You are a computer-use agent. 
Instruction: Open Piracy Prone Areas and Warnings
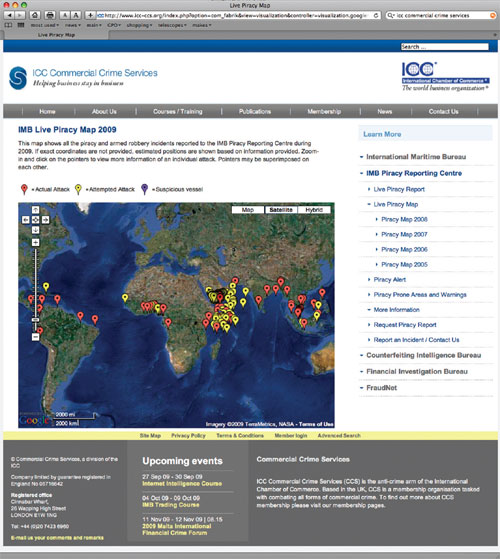tap(420, 295)
